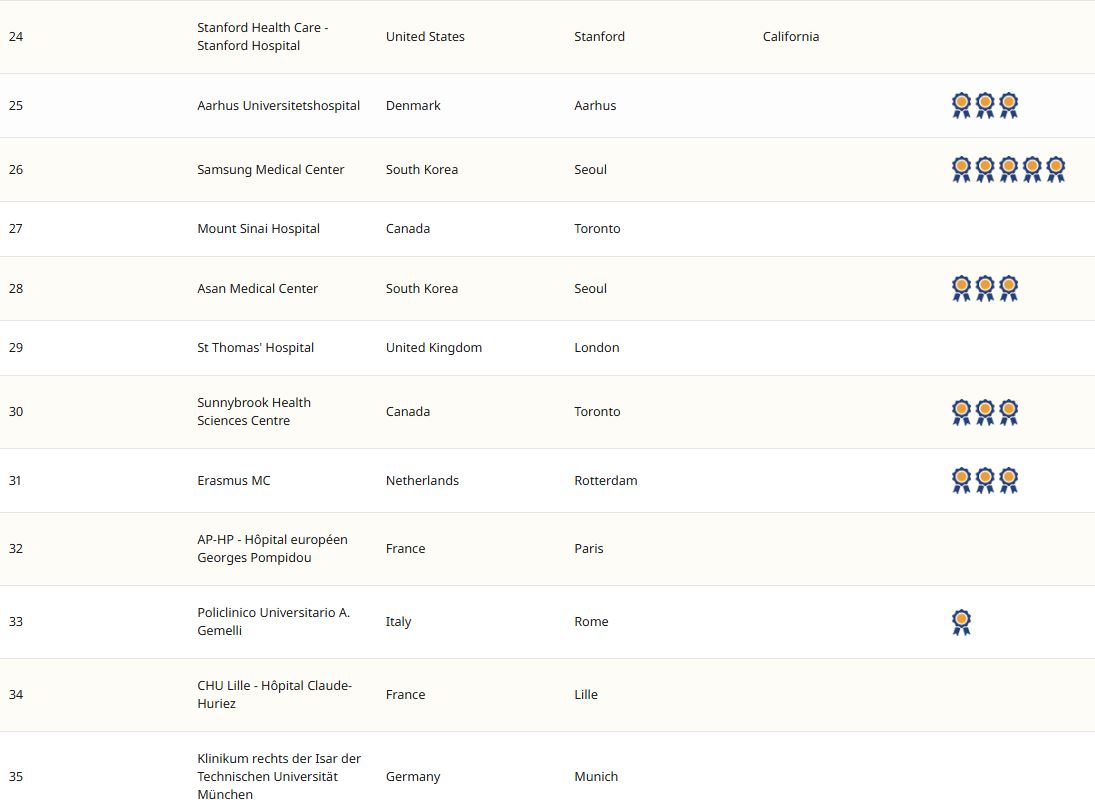This screenshot has width=1095, height=809.
Task: Select the fifth ribbon beside Samsung Medical Center
Action: point(1055,169)
